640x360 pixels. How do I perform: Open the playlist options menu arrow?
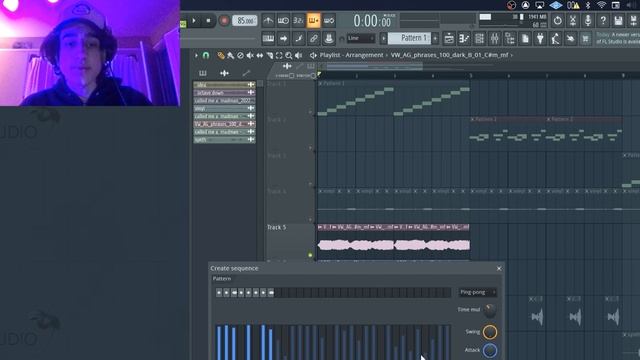point(196,55)
